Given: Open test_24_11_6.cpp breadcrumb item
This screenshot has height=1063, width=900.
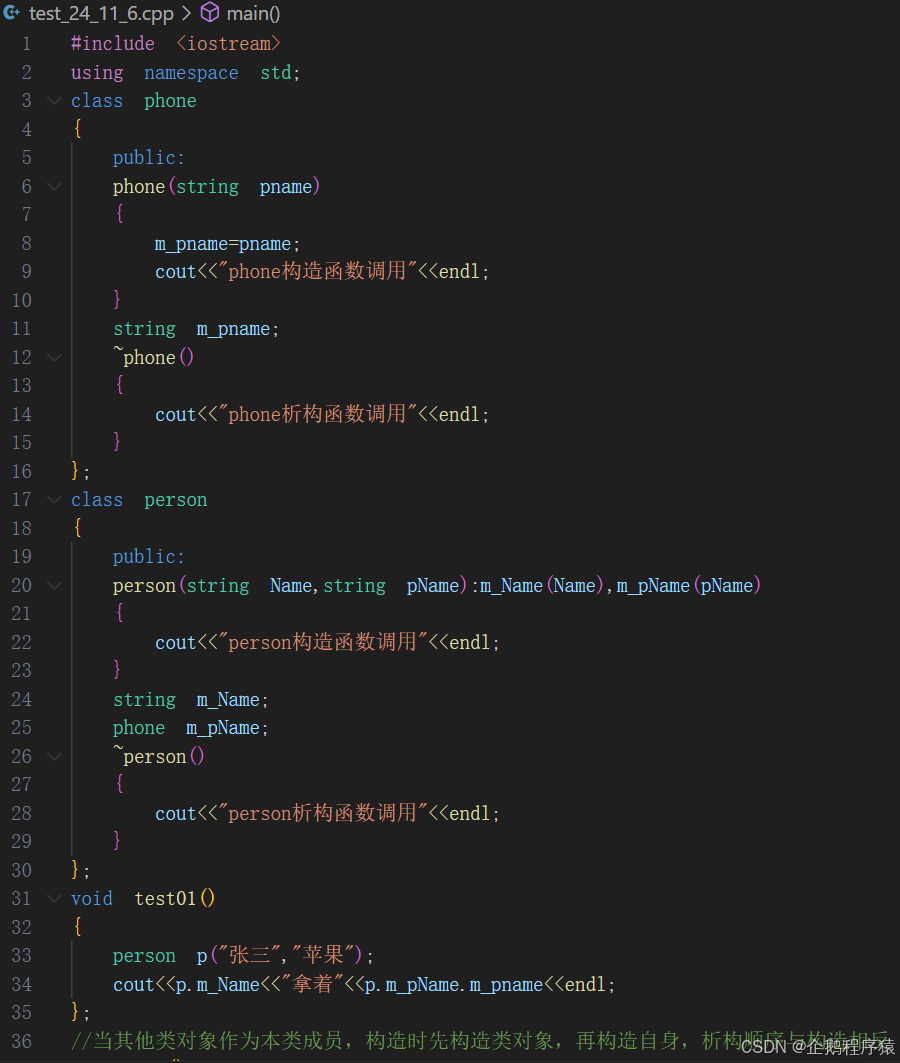Looking at the screenshot, I should [101, 14].
